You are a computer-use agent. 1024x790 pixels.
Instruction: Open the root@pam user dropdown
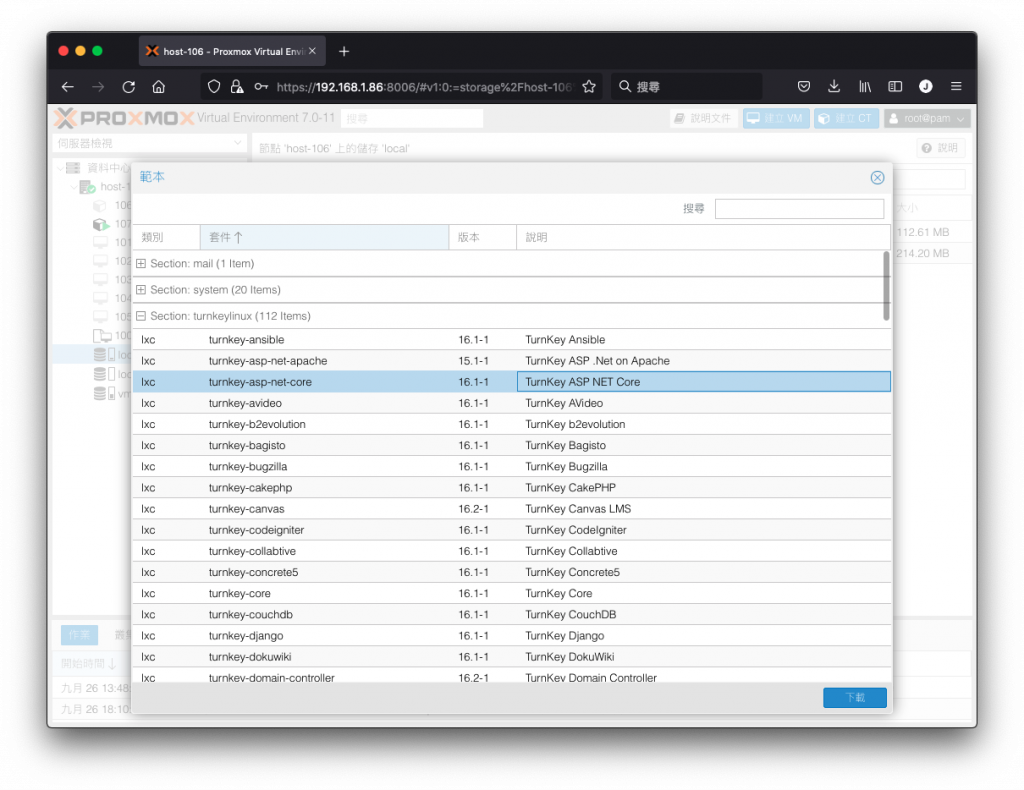point(927,118)
